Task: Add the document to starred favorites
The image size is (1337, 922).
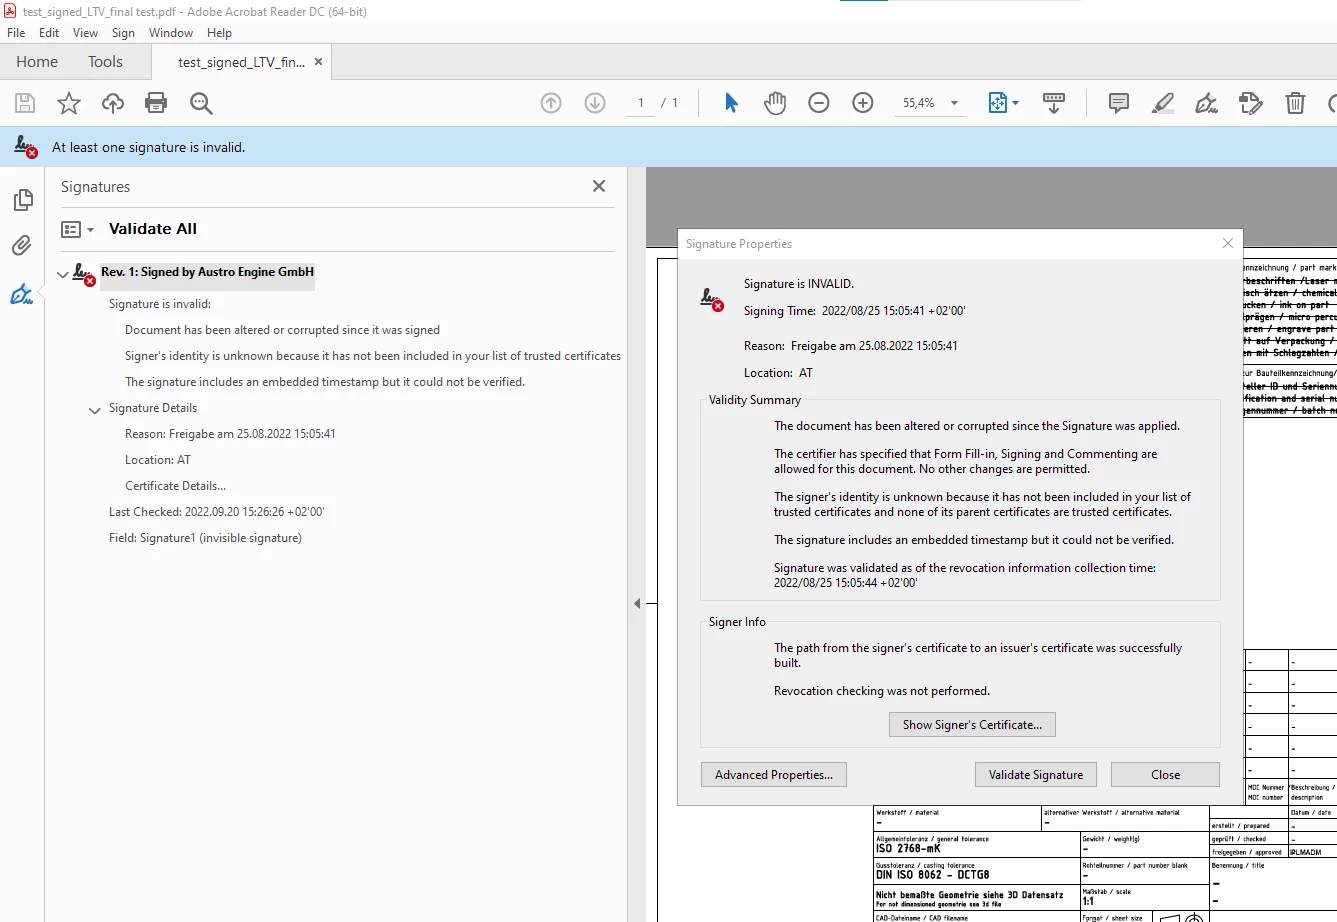Action: click(x=69, y=103)
